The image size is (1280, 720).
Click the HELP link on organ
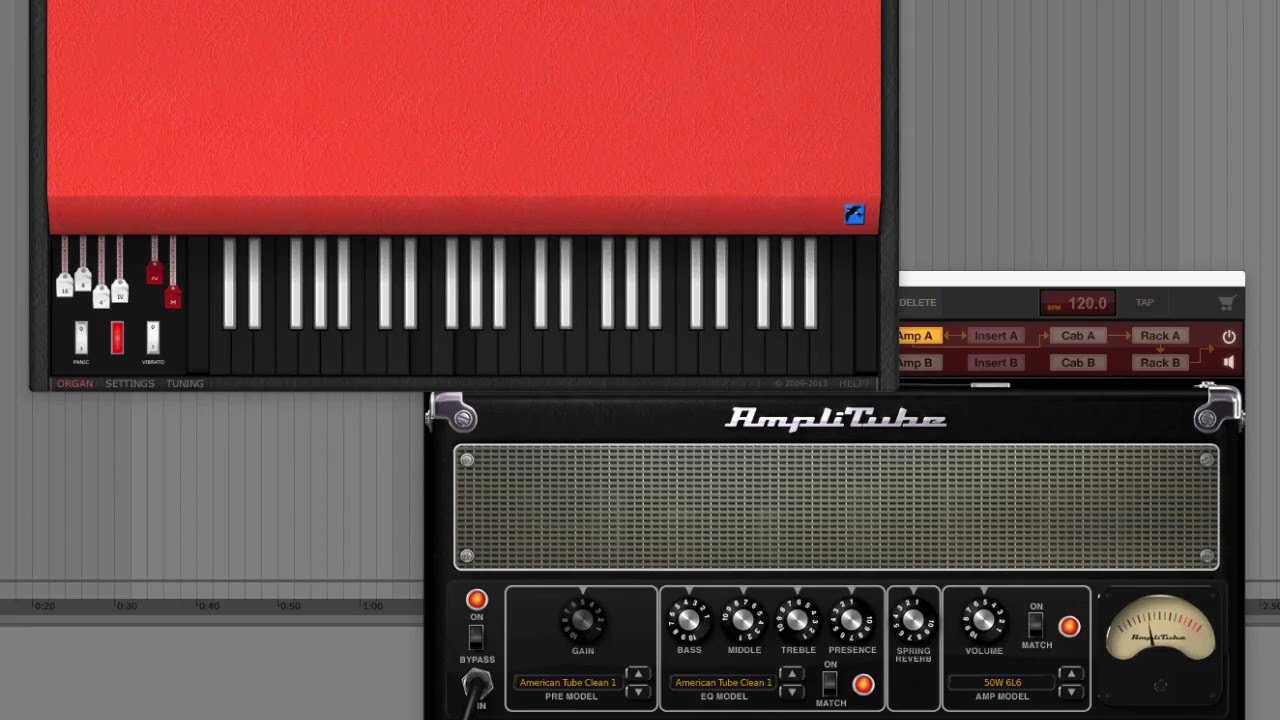point(853,384)
